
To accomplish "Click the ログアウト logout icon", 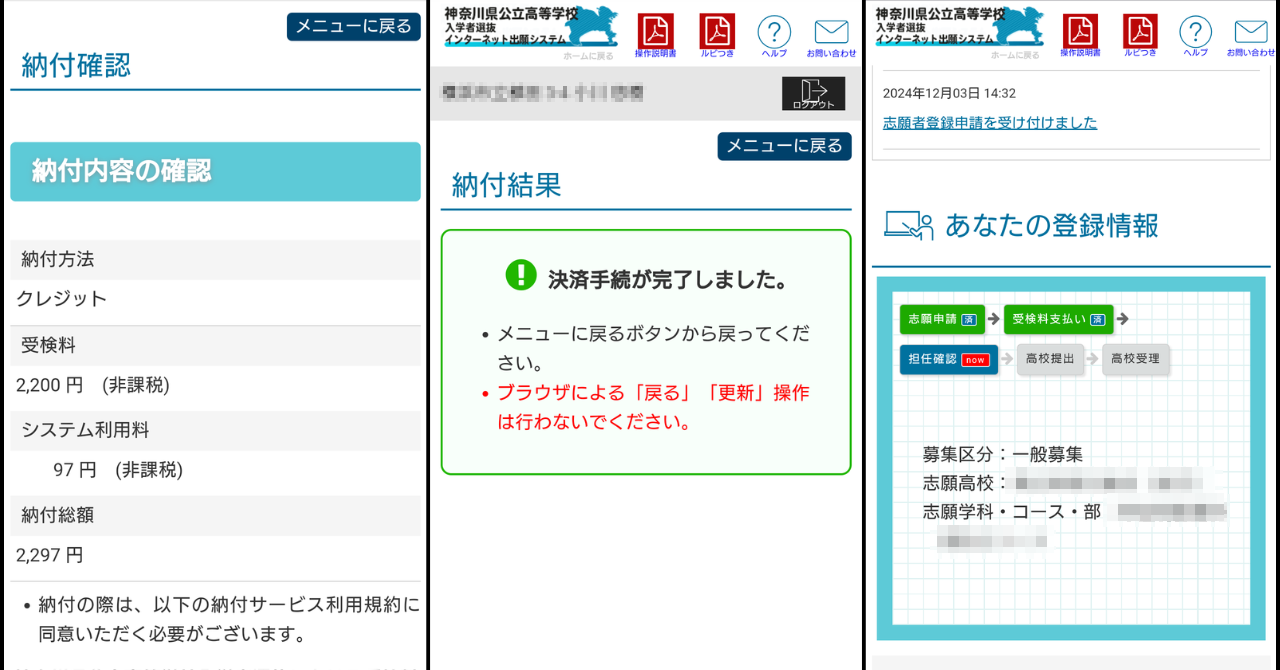I will [813, 93].
